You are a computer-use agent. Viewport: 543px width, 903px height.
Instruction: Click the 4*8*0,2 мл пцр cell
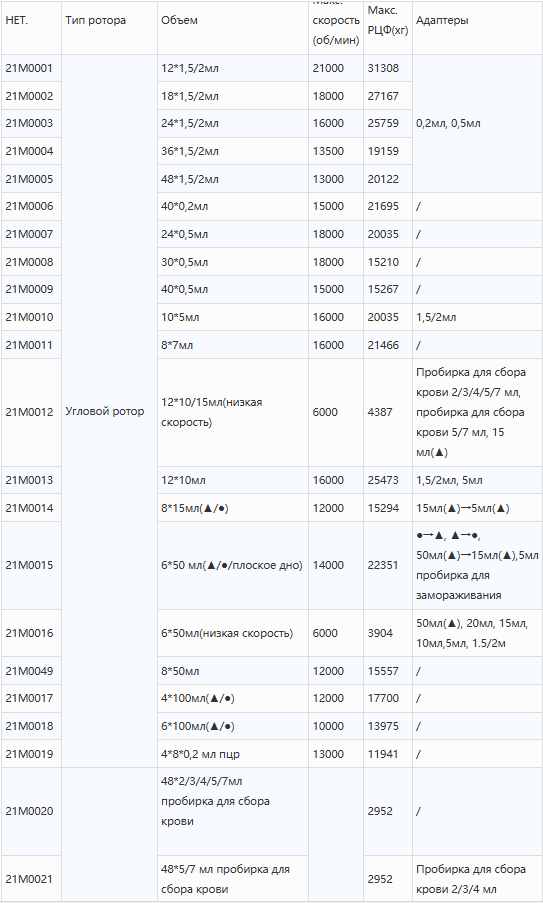pyautogui.click(x=200, y=754)
